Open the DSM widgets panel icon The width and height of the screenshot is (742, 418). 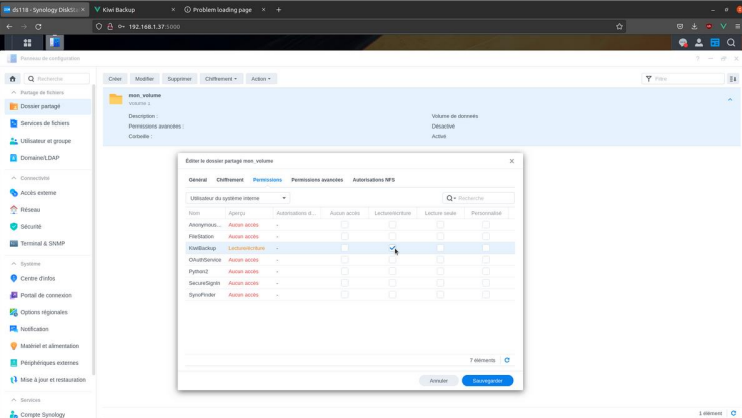[715, 43]
